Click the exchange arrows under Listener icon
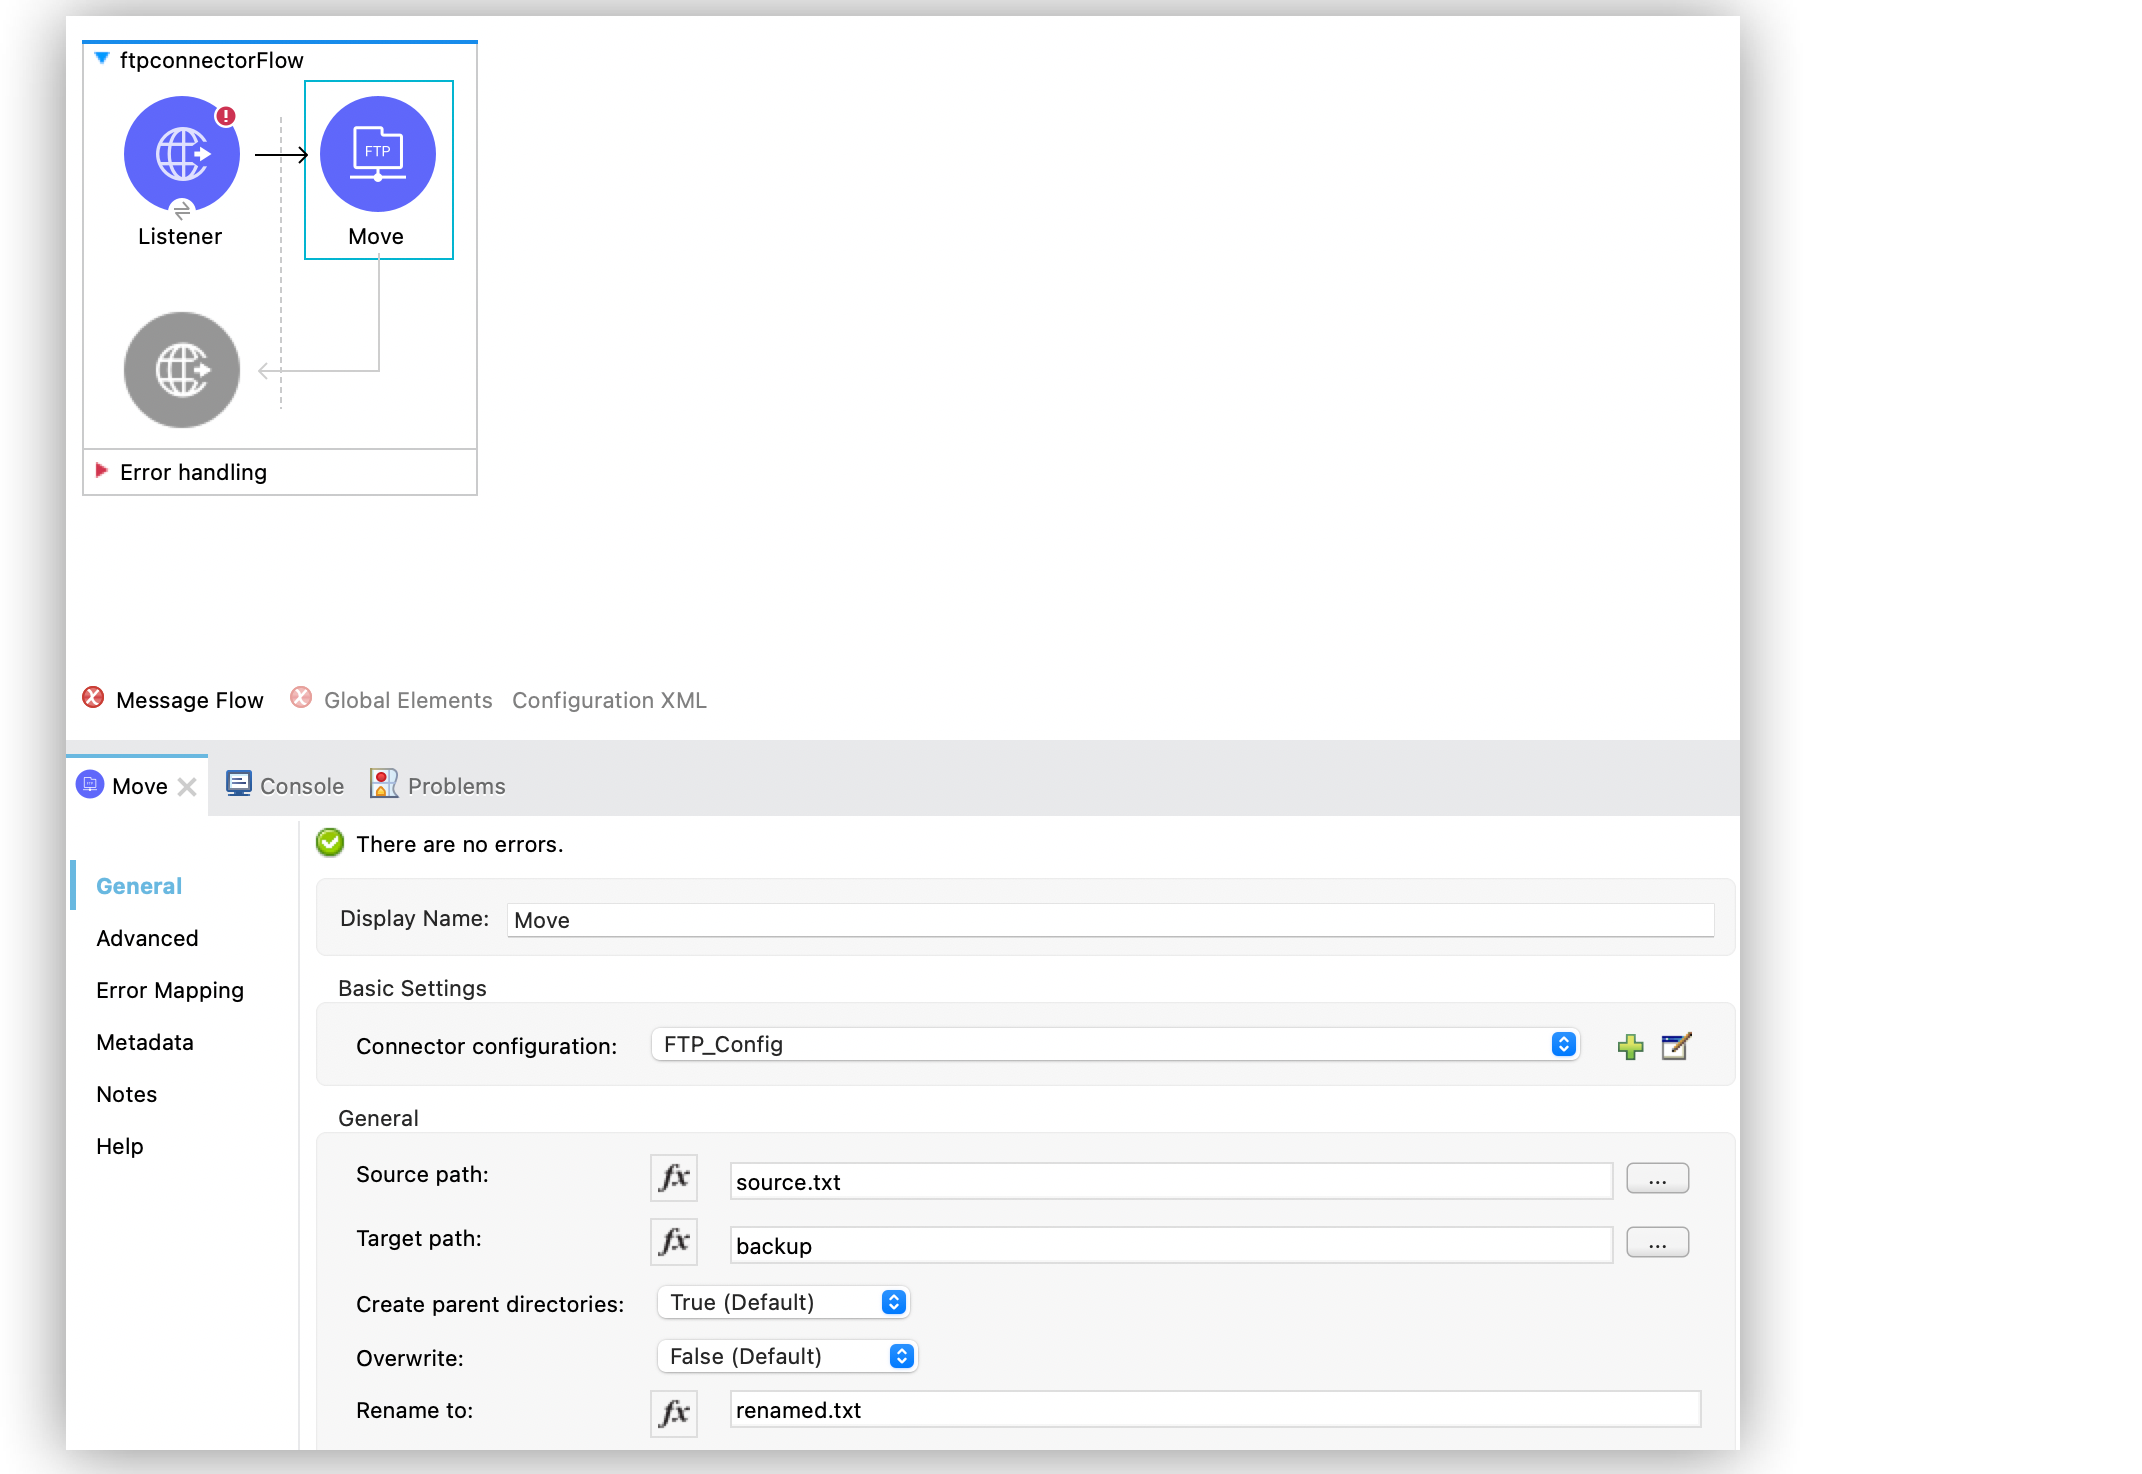The height and width of the screenshot is (1474, 2142). tap(182, 210)
